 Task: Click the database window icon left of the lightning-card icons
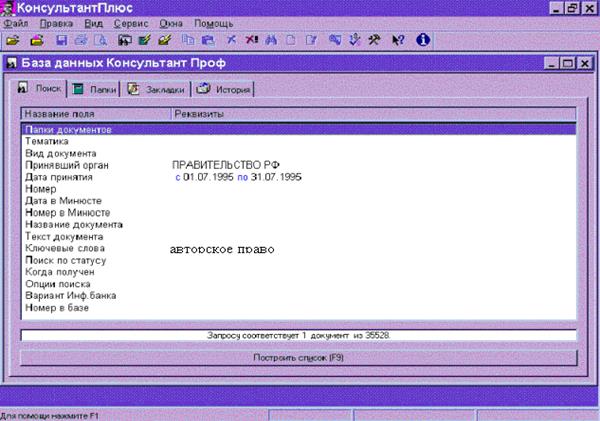click(x=125, y=40)
